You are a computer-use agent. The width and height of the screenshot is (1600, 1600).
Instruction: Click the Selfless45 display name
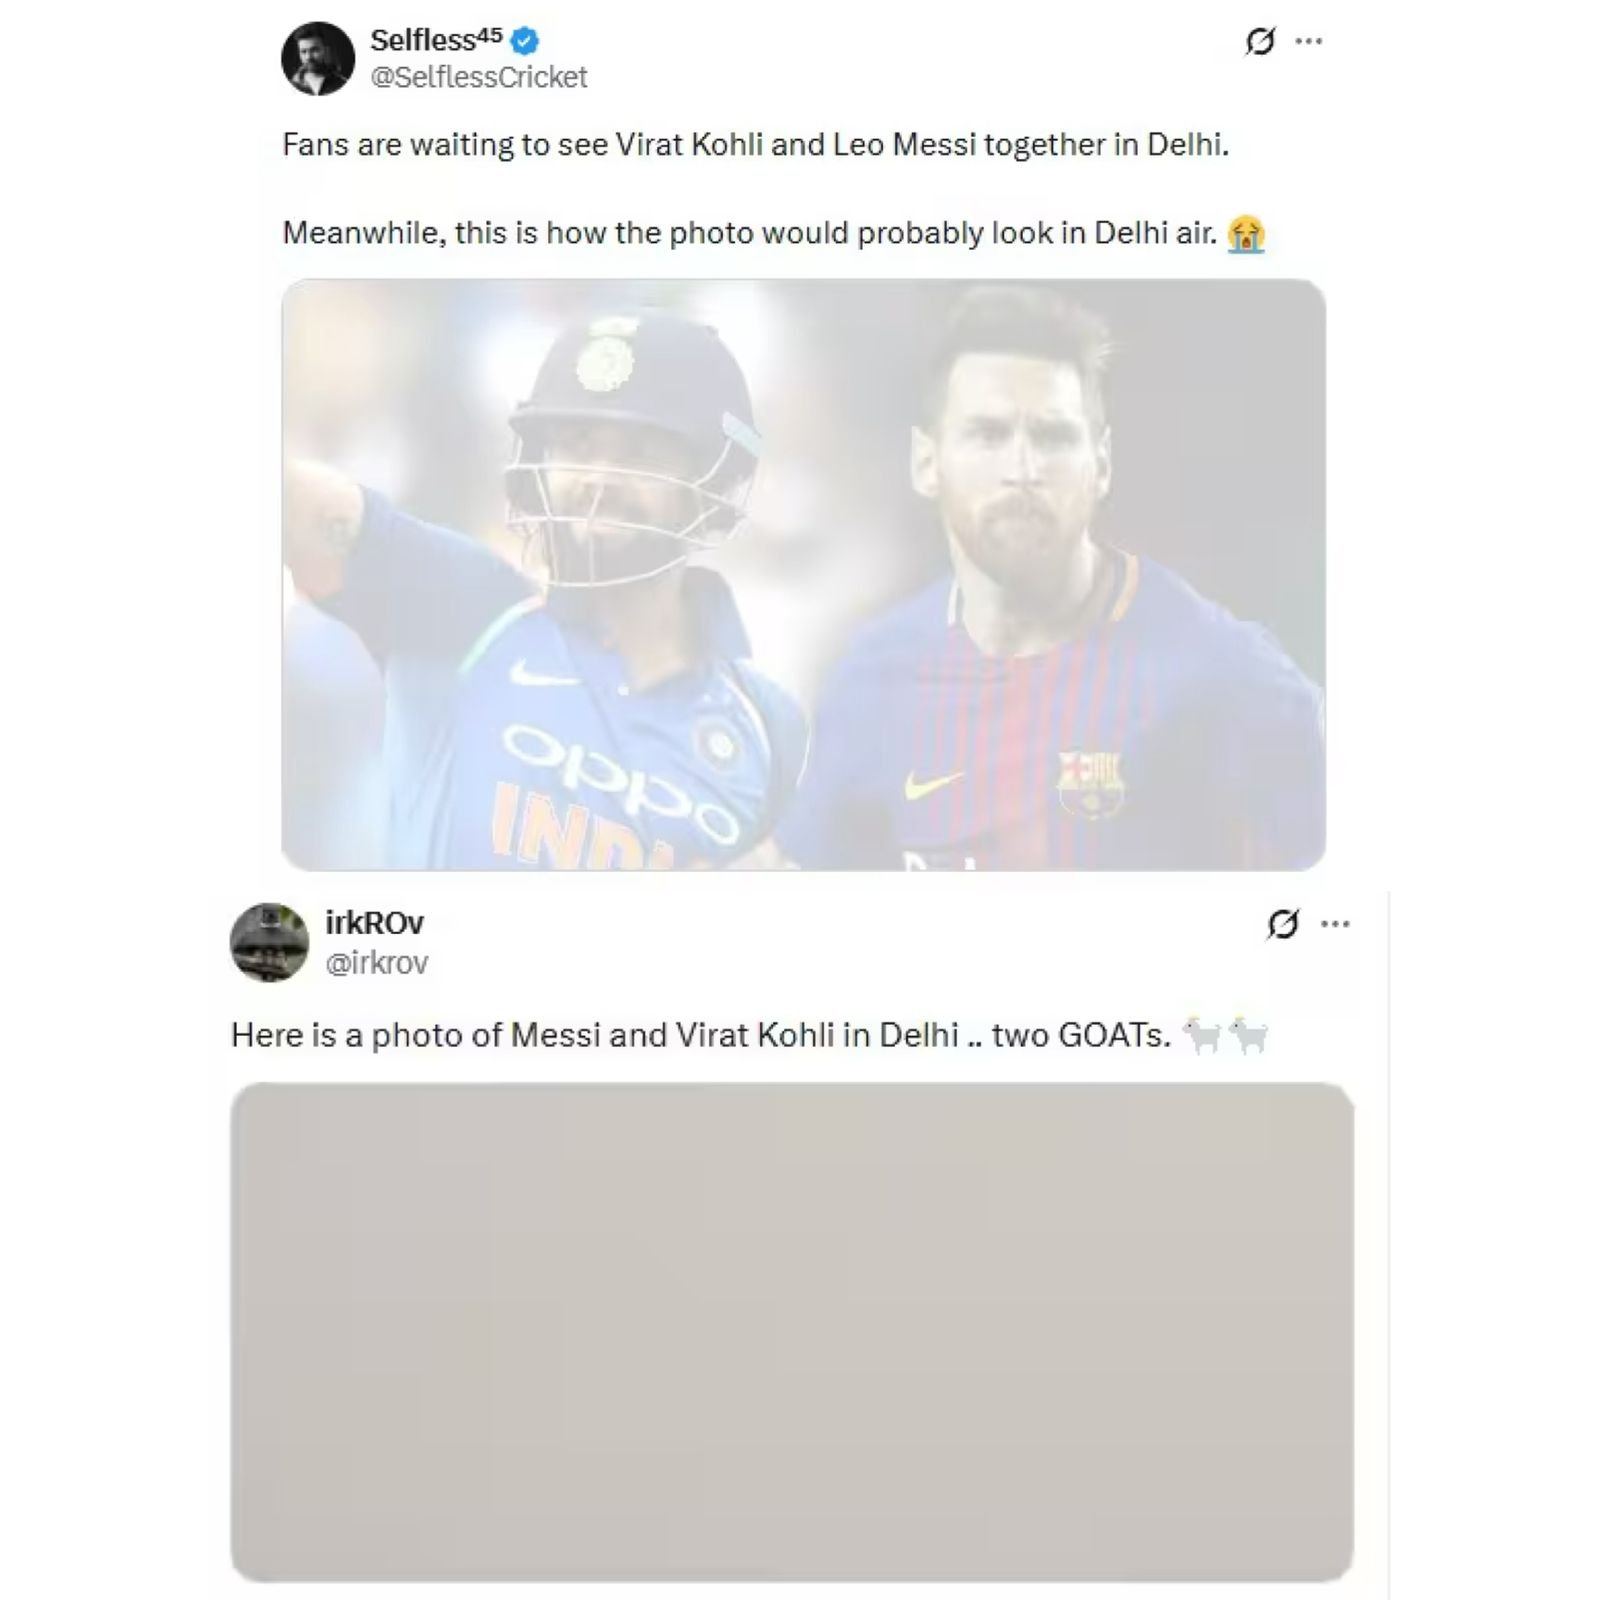(x=436, y=40)
